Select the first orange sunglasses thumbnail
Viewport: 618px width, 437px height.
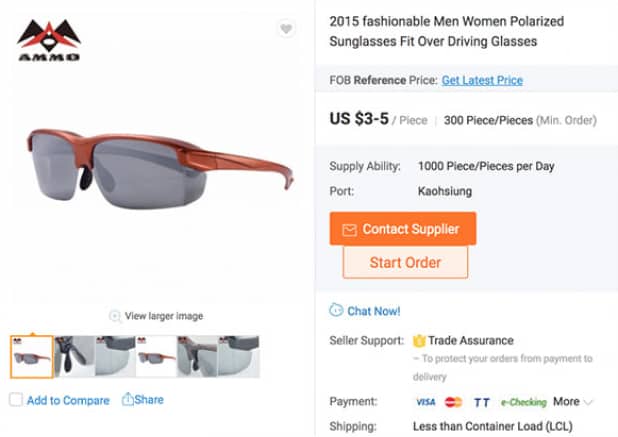(x=32, y=356)
